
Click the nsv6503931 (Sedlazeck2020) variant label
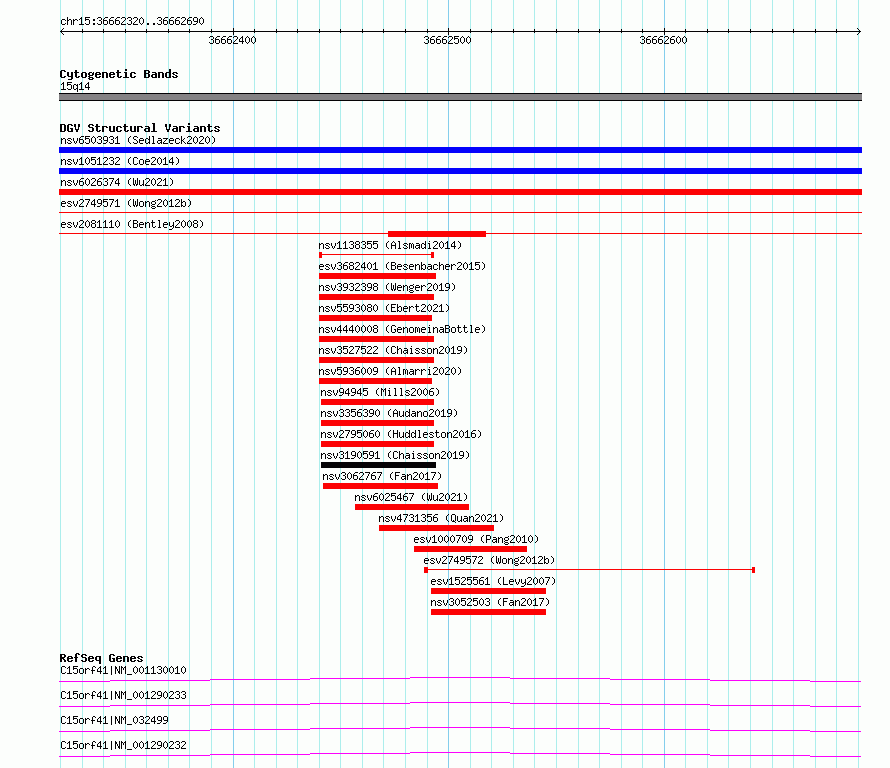pyautogui.click(x=138, y=140)
